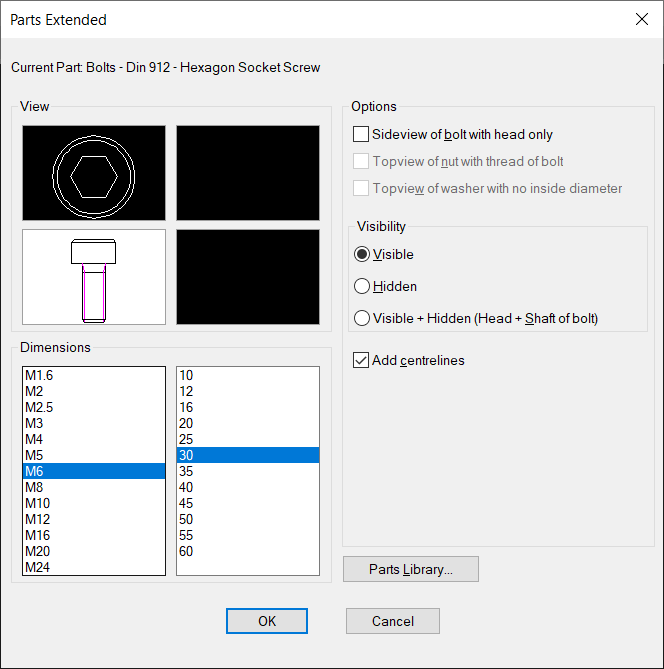Image resolution: width=664 pixels, height=669 pixels.
Task: Select the top view hexagon socket thumbnail
Action: pyautogui.click(x=94, y=173)
